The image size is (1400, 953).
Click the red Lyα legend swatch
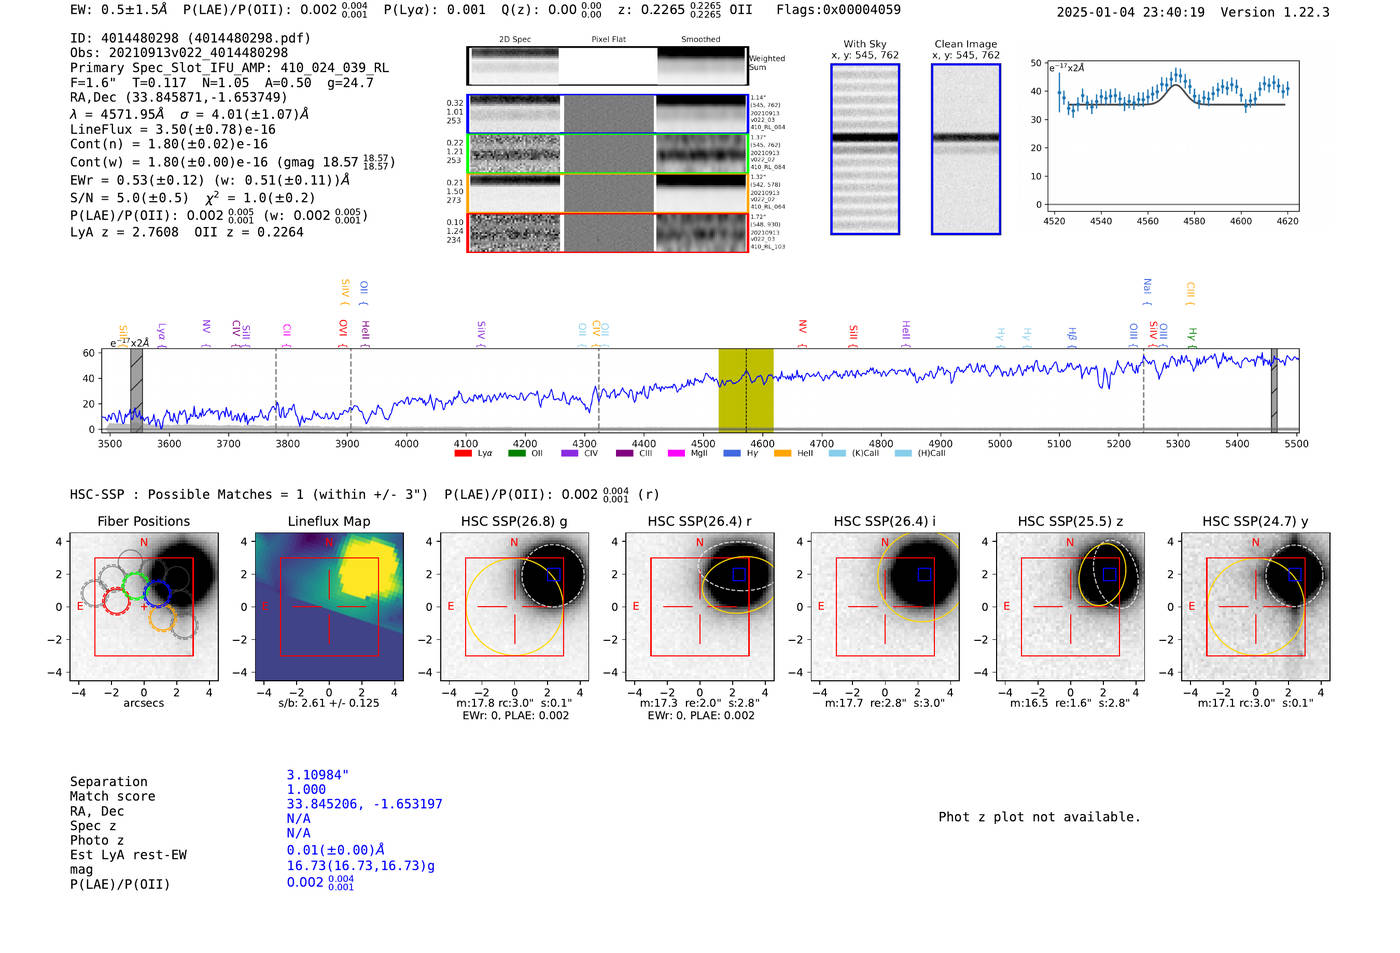point(463,453)
